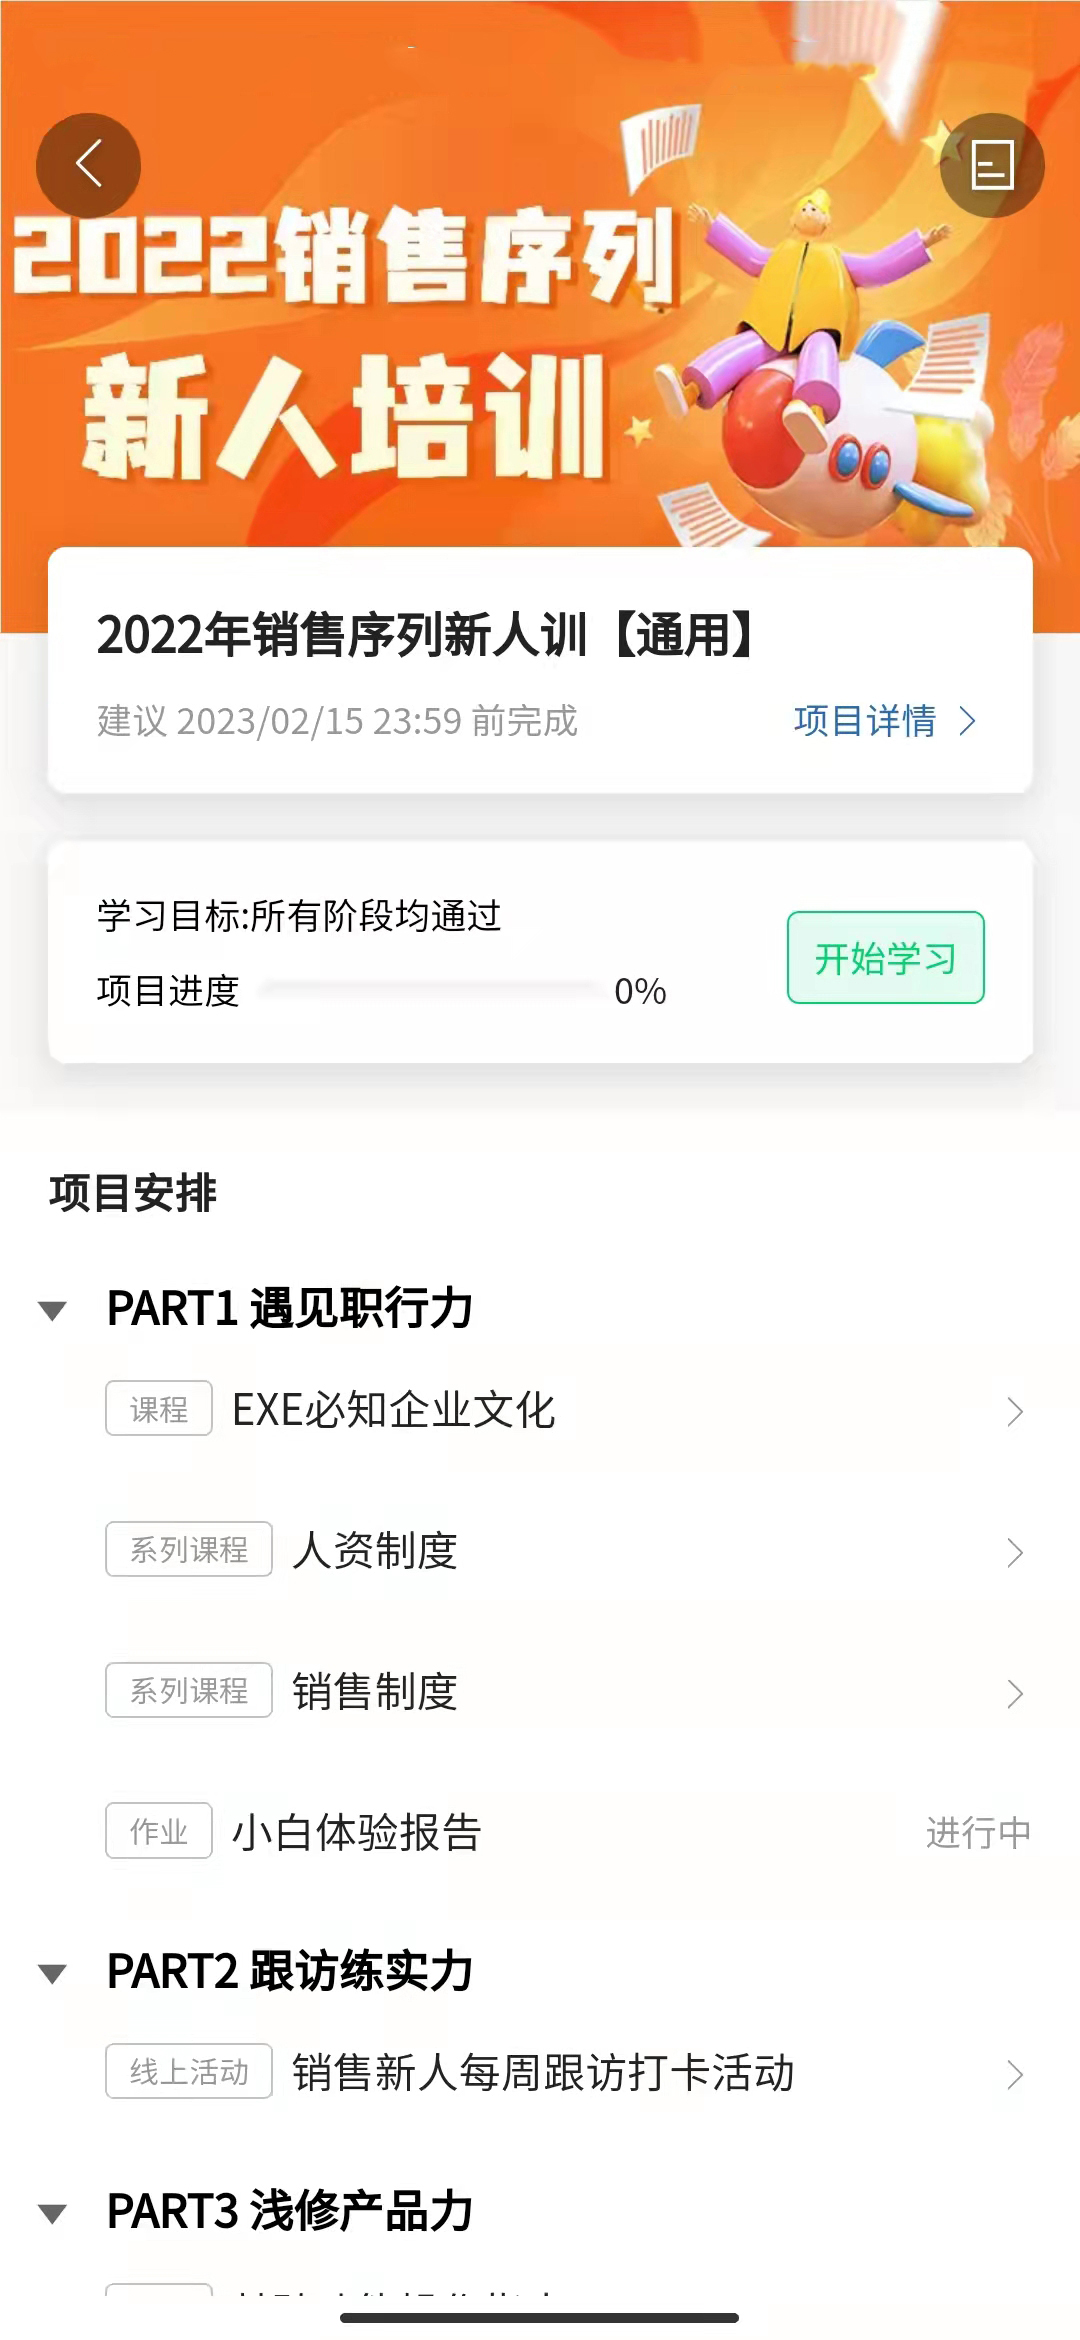Open the 项目详情 link

click(x=865, y=721)
